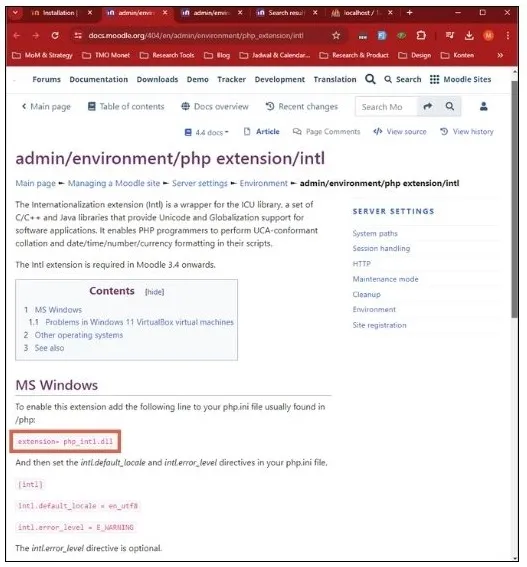
Task: Open the Chrome three-dot menu
Action: (508, 35)
